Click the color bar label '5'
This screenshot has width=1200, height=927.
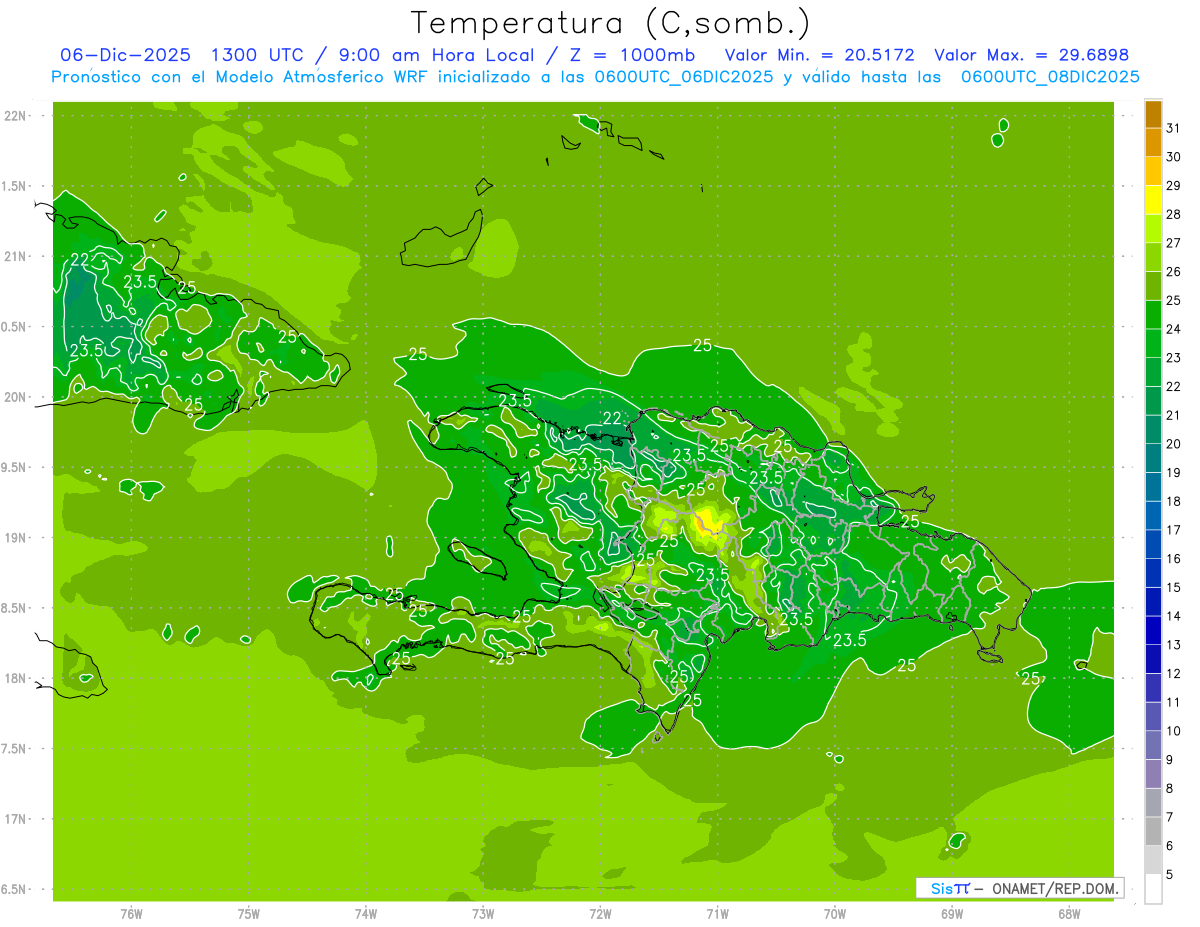tap(1169, 875)
